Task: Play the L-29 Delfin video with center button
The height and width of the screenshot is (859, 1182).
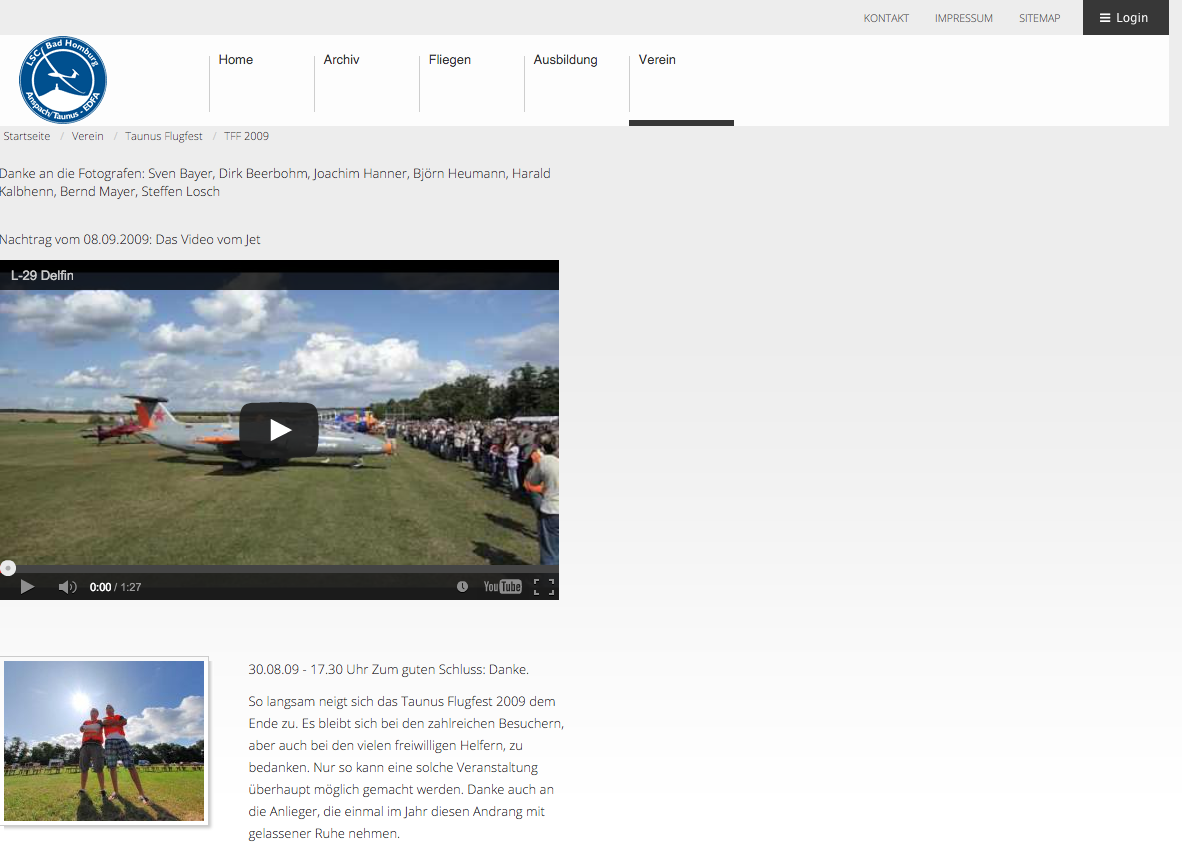Action: point(279,430)
